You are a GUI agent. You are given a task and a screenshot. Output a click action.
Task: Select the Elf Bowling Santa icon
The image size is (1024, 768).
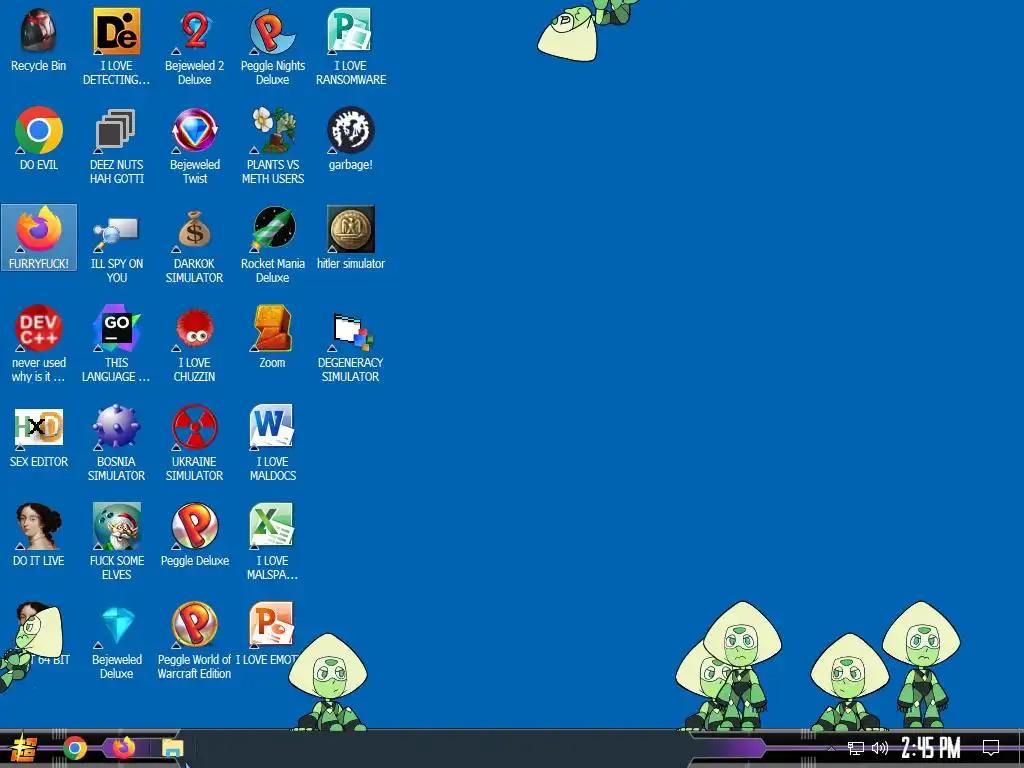(x=116, y=526)
